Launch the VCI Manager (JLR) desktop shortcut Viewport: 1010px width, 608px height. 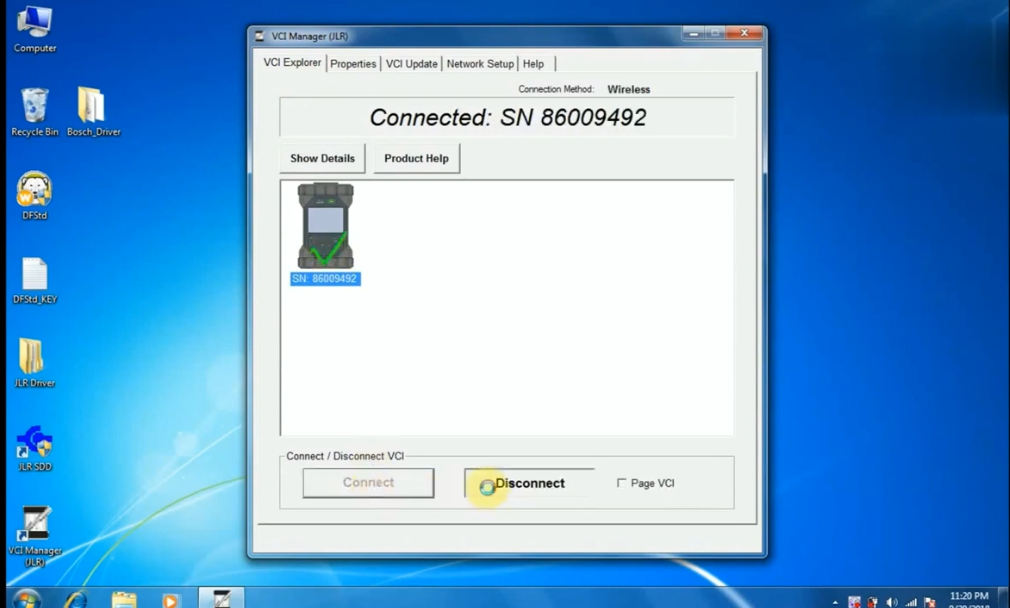(x=35, y=536)
